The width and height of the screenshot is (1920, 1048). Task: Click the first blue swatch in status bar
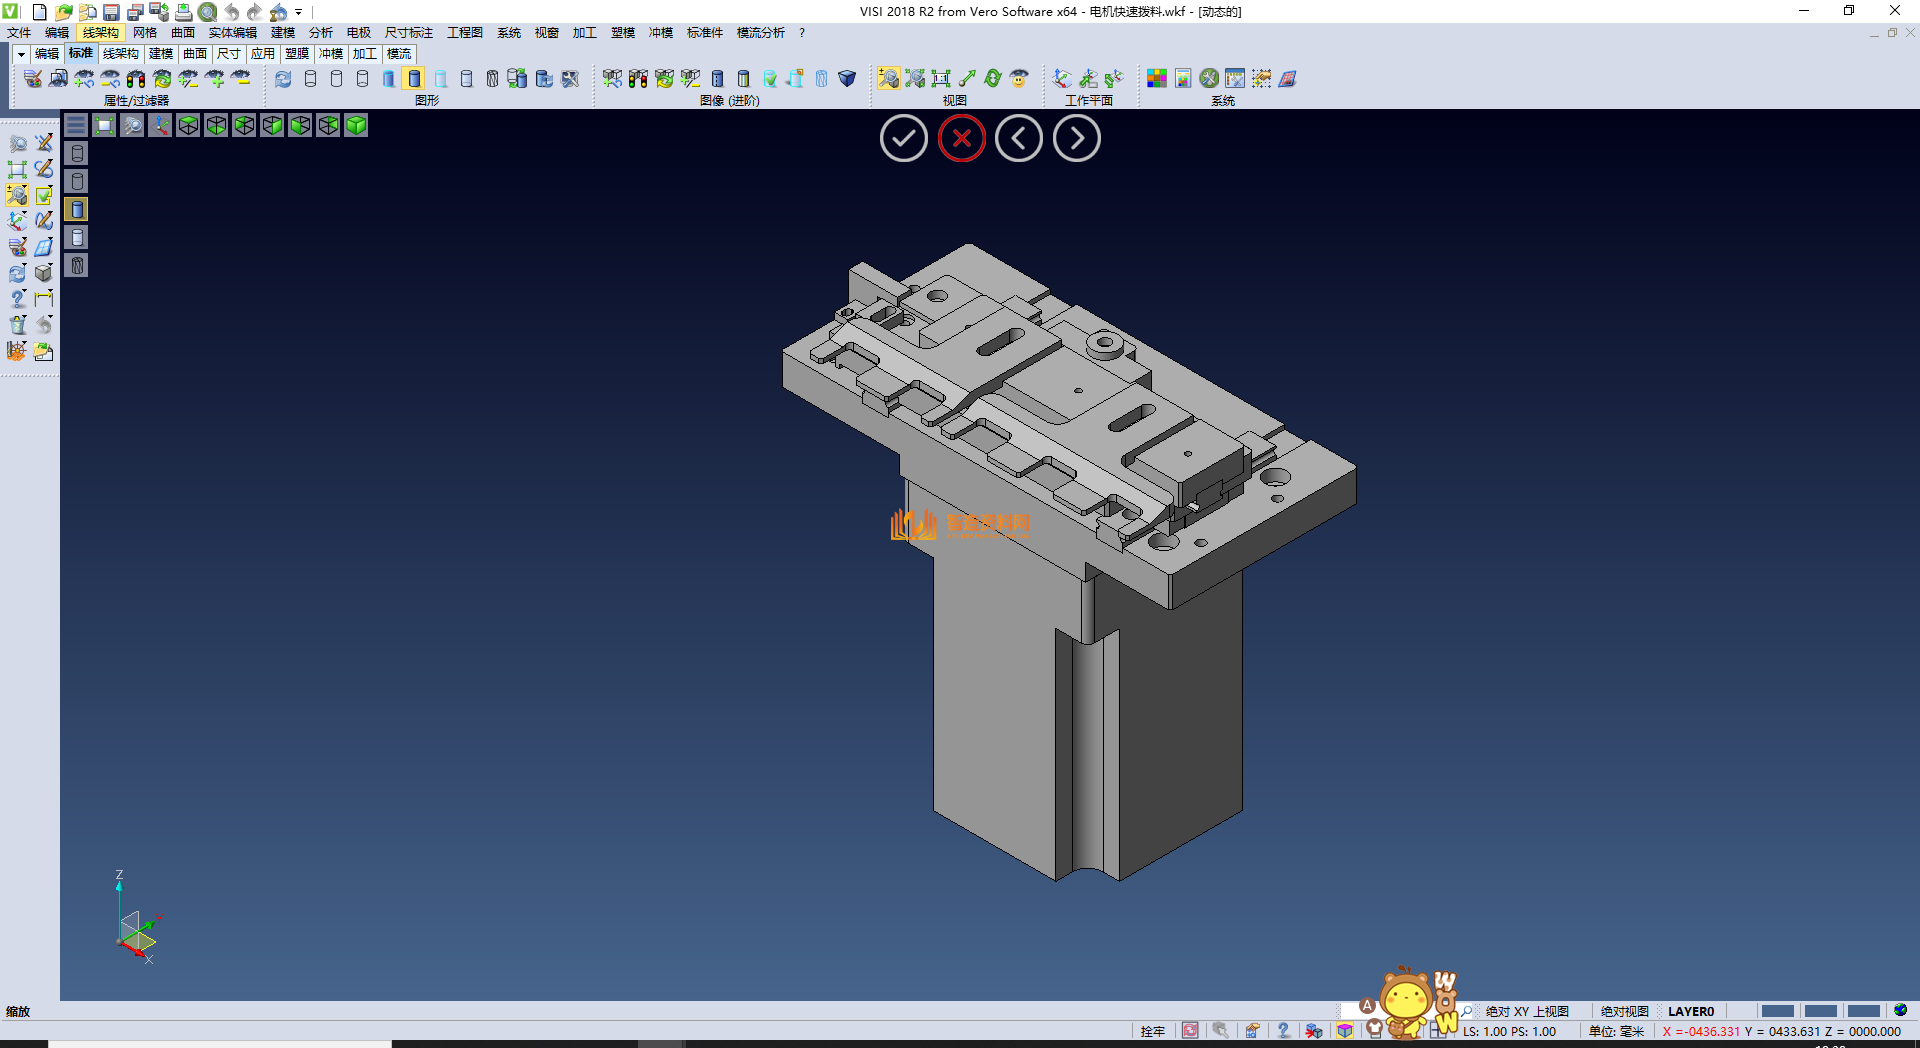coord(1777,1011)
